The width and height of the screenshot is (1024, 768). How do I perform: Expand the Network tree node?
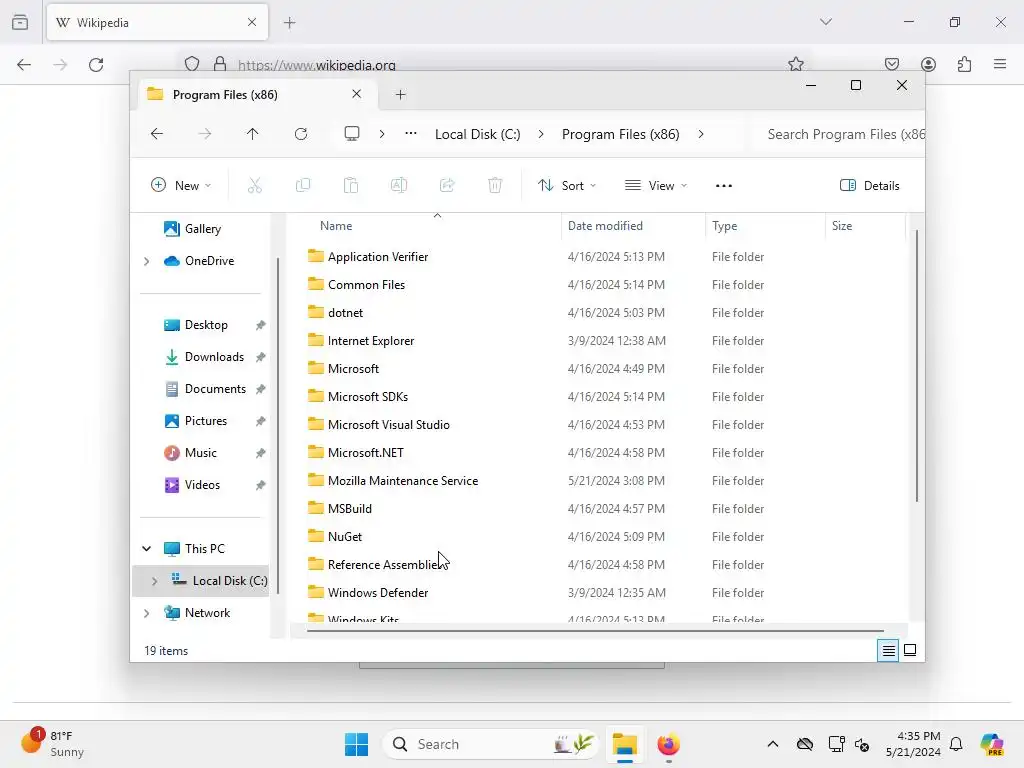click(146, 613)
